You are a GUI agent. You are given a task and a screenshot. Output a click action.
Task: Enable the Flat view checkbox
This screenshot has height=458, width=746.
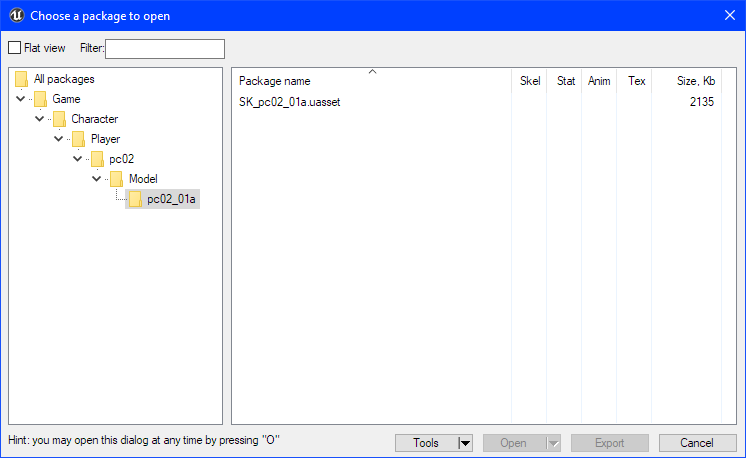point(15,48)
